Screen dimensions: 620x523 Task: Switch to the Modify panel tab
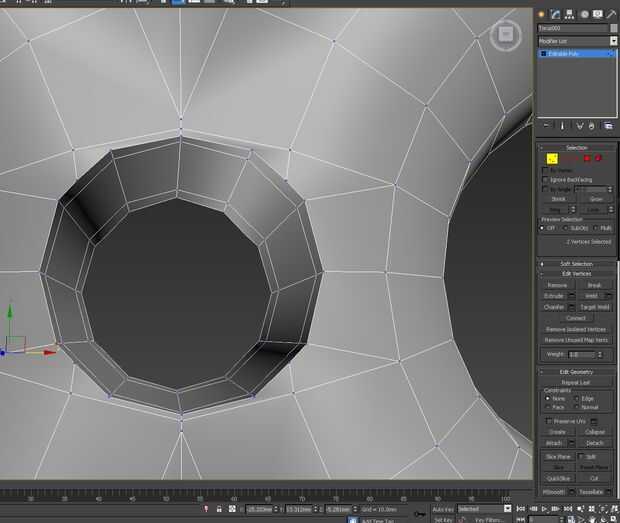[555, 14]
